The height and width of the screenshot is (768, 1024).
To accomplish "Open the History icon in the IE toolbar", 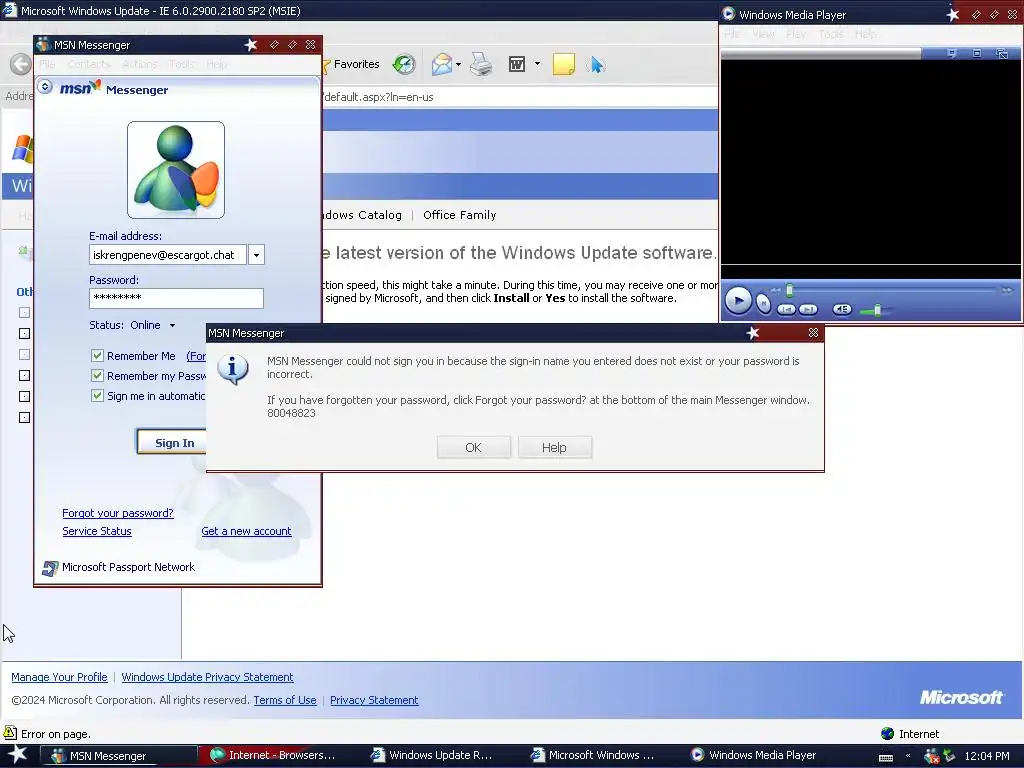I will pos(404,64).
